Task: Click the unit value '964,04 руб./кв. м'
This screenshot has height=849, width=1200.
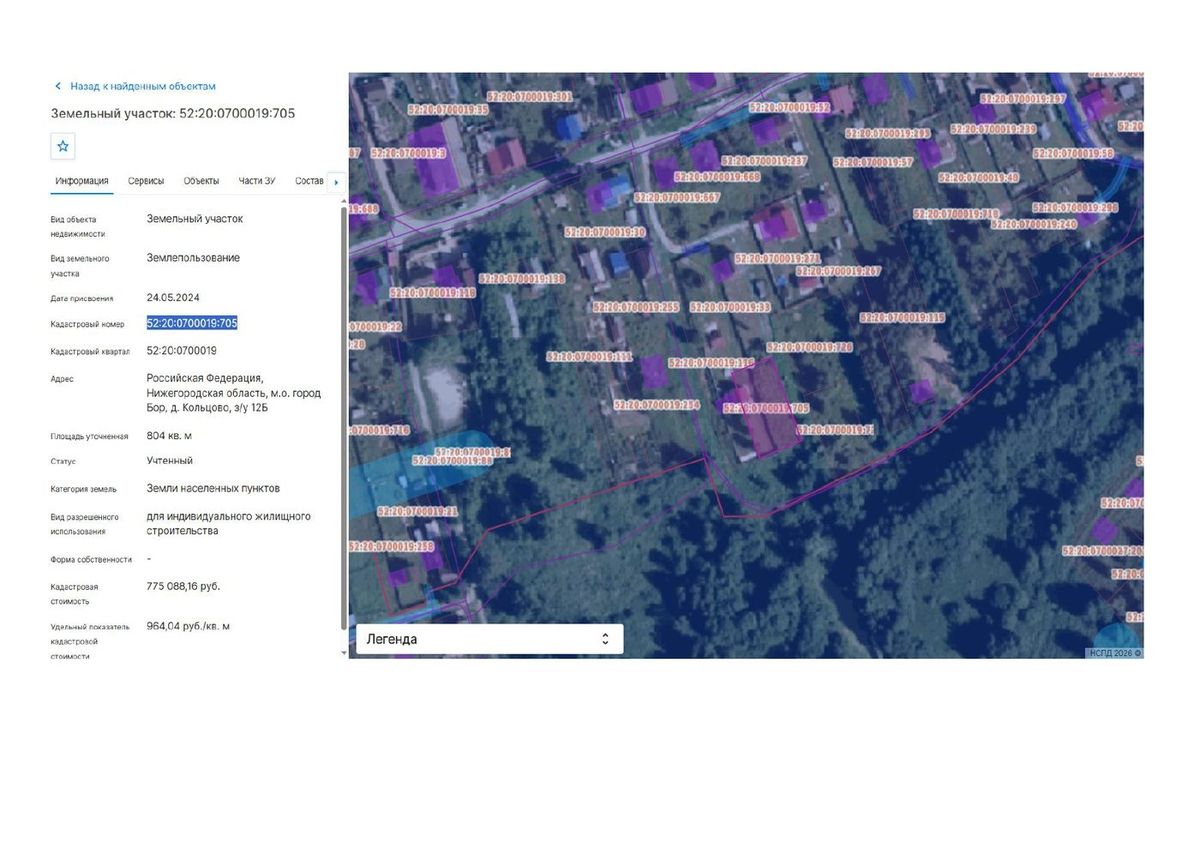Action: point(188,626)
